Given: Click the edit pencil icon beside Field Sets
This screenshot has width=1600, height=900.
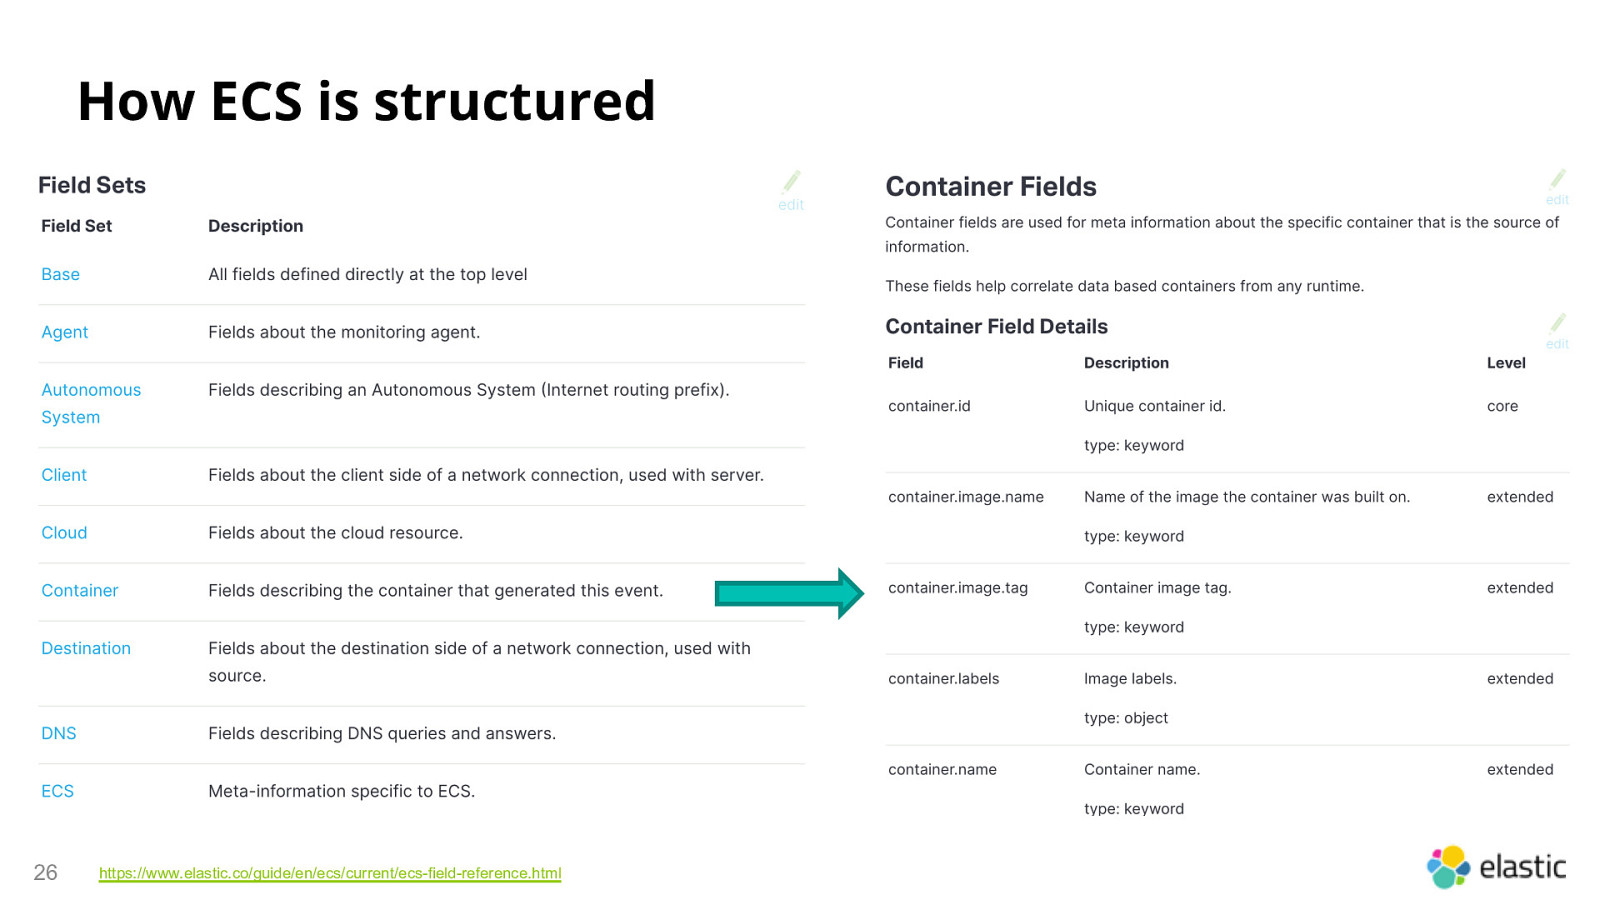Looking at the screenshot, I should click(x=791, y=190).
